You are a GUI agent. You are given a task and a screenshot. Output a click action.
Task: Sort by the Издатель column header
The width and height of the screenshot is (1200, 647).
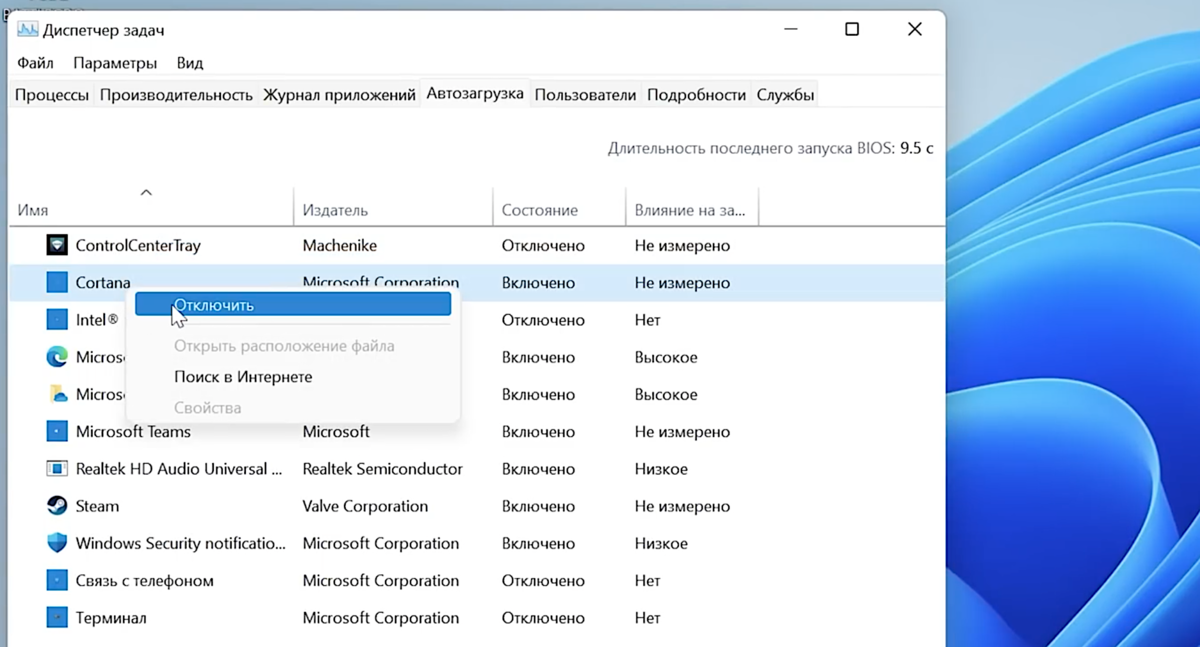pyautogui.click(x=393, y=210)
